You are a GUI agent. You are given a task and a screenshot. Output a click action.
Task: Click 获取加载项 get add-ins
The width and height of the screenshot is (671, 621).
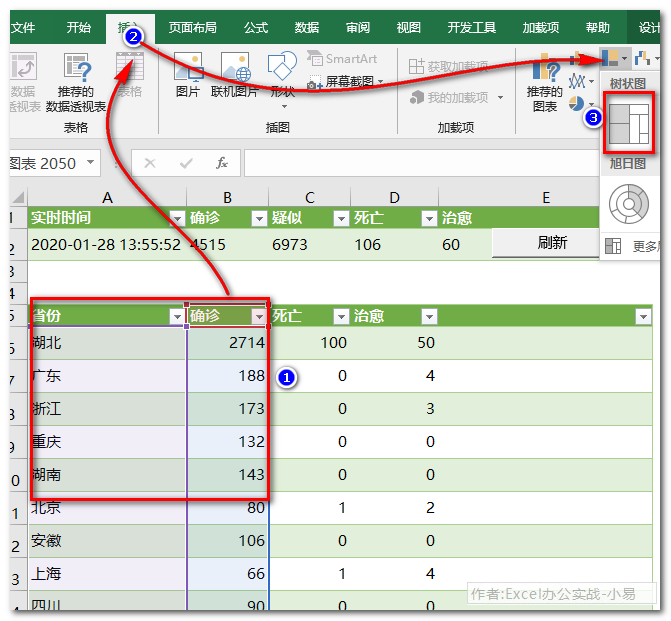[448, 66]
